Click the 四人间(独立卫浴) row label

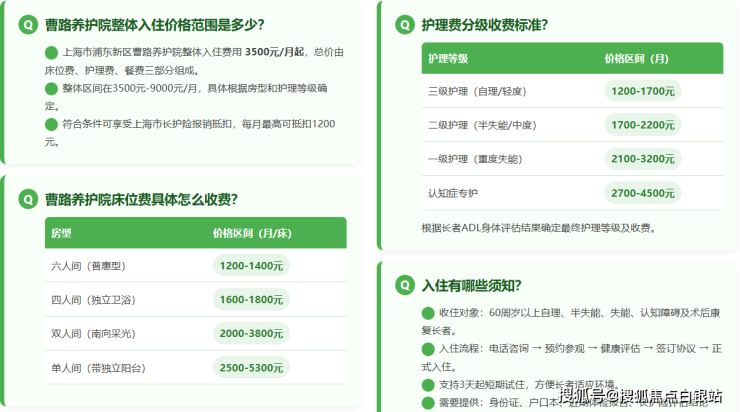click(x=93, y=300)
